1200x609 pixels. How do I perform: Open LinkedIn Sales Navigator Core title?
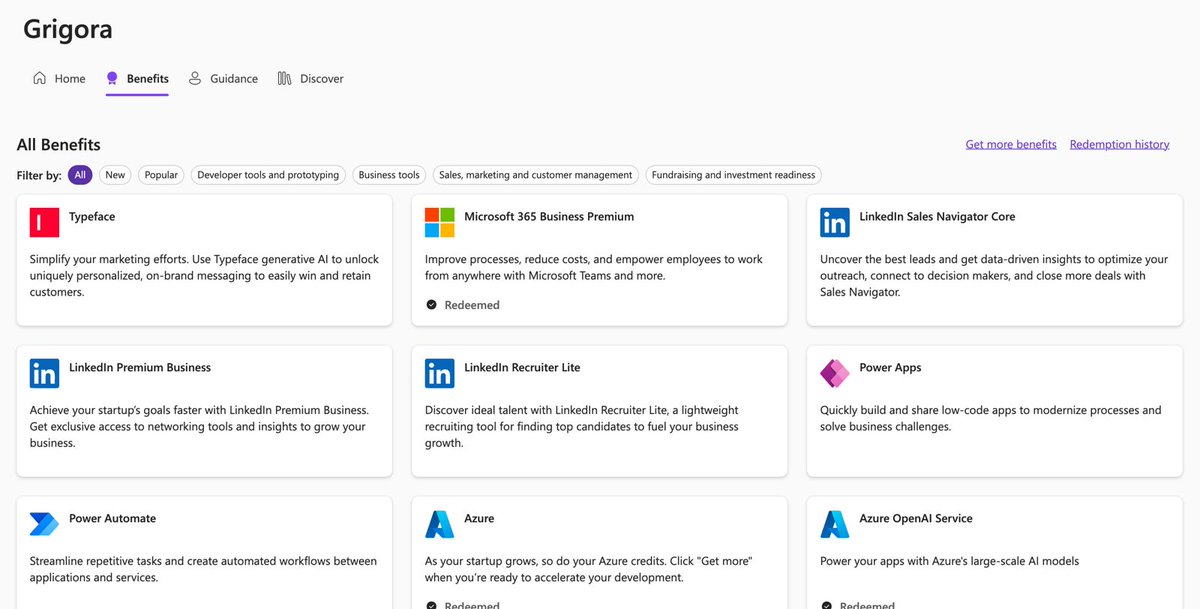point(937,216)
